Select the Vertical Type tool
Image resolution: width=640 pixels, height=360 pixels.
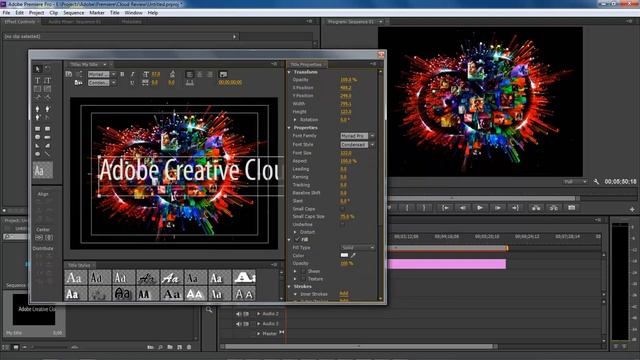tap(47, 80)
